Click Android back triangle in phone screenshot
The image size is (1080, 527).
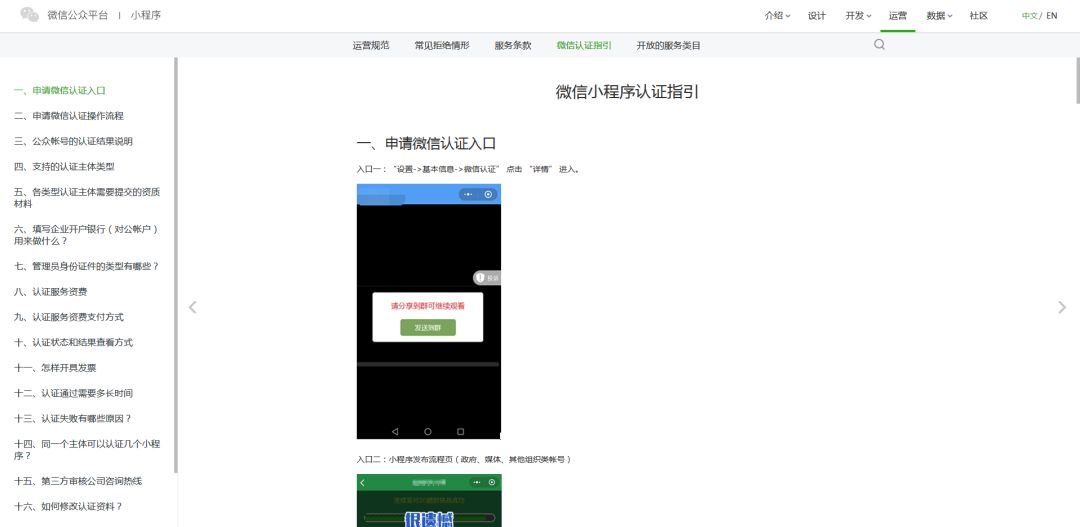[395, 431]
